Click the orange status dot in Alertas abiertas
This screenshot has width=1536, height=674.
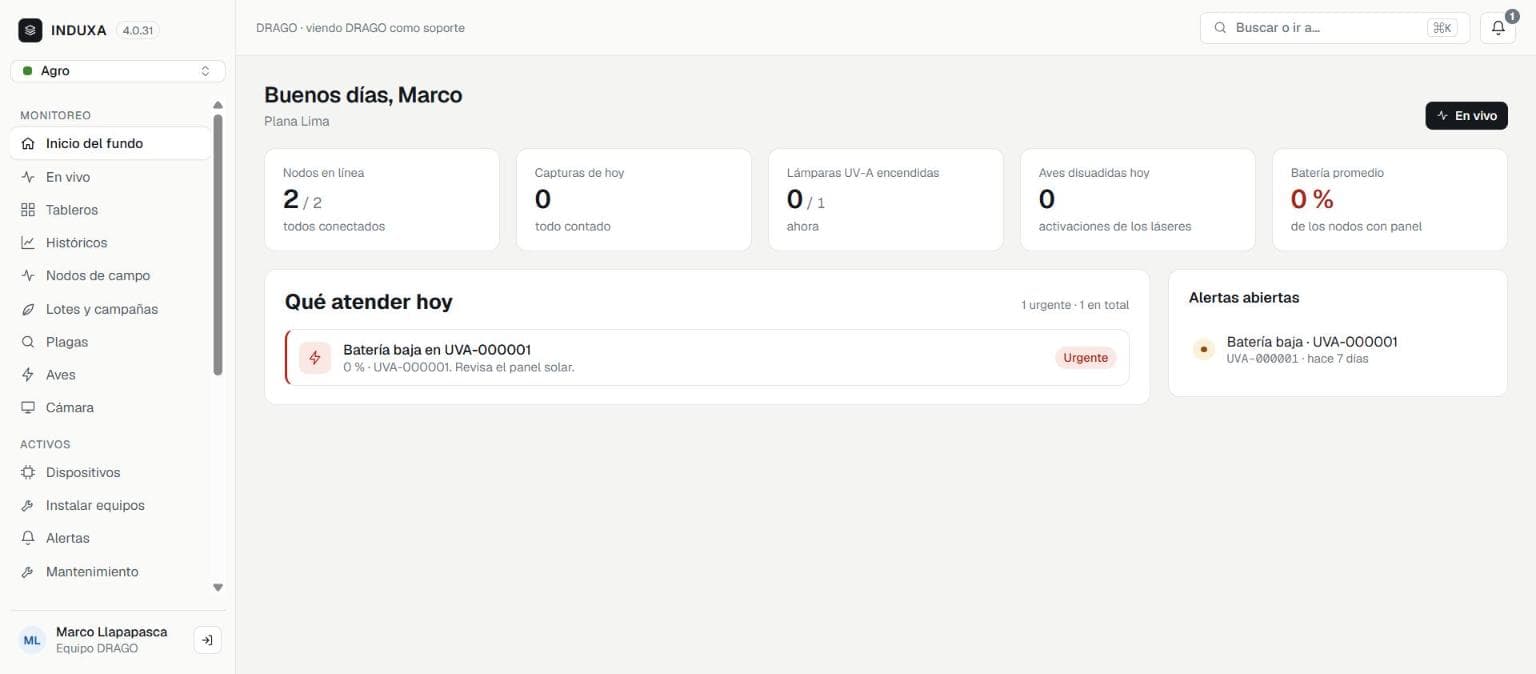point(1203,349)
